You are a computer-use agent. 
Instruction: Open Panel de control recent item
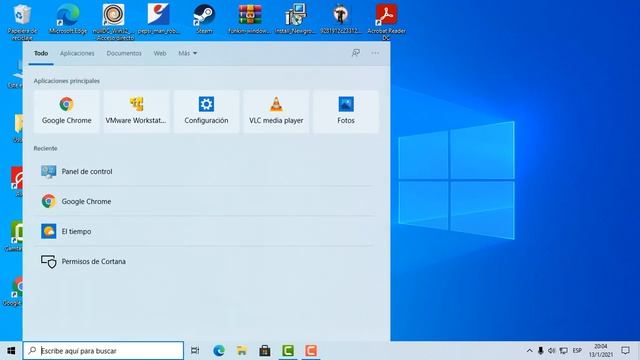(203, 171)
